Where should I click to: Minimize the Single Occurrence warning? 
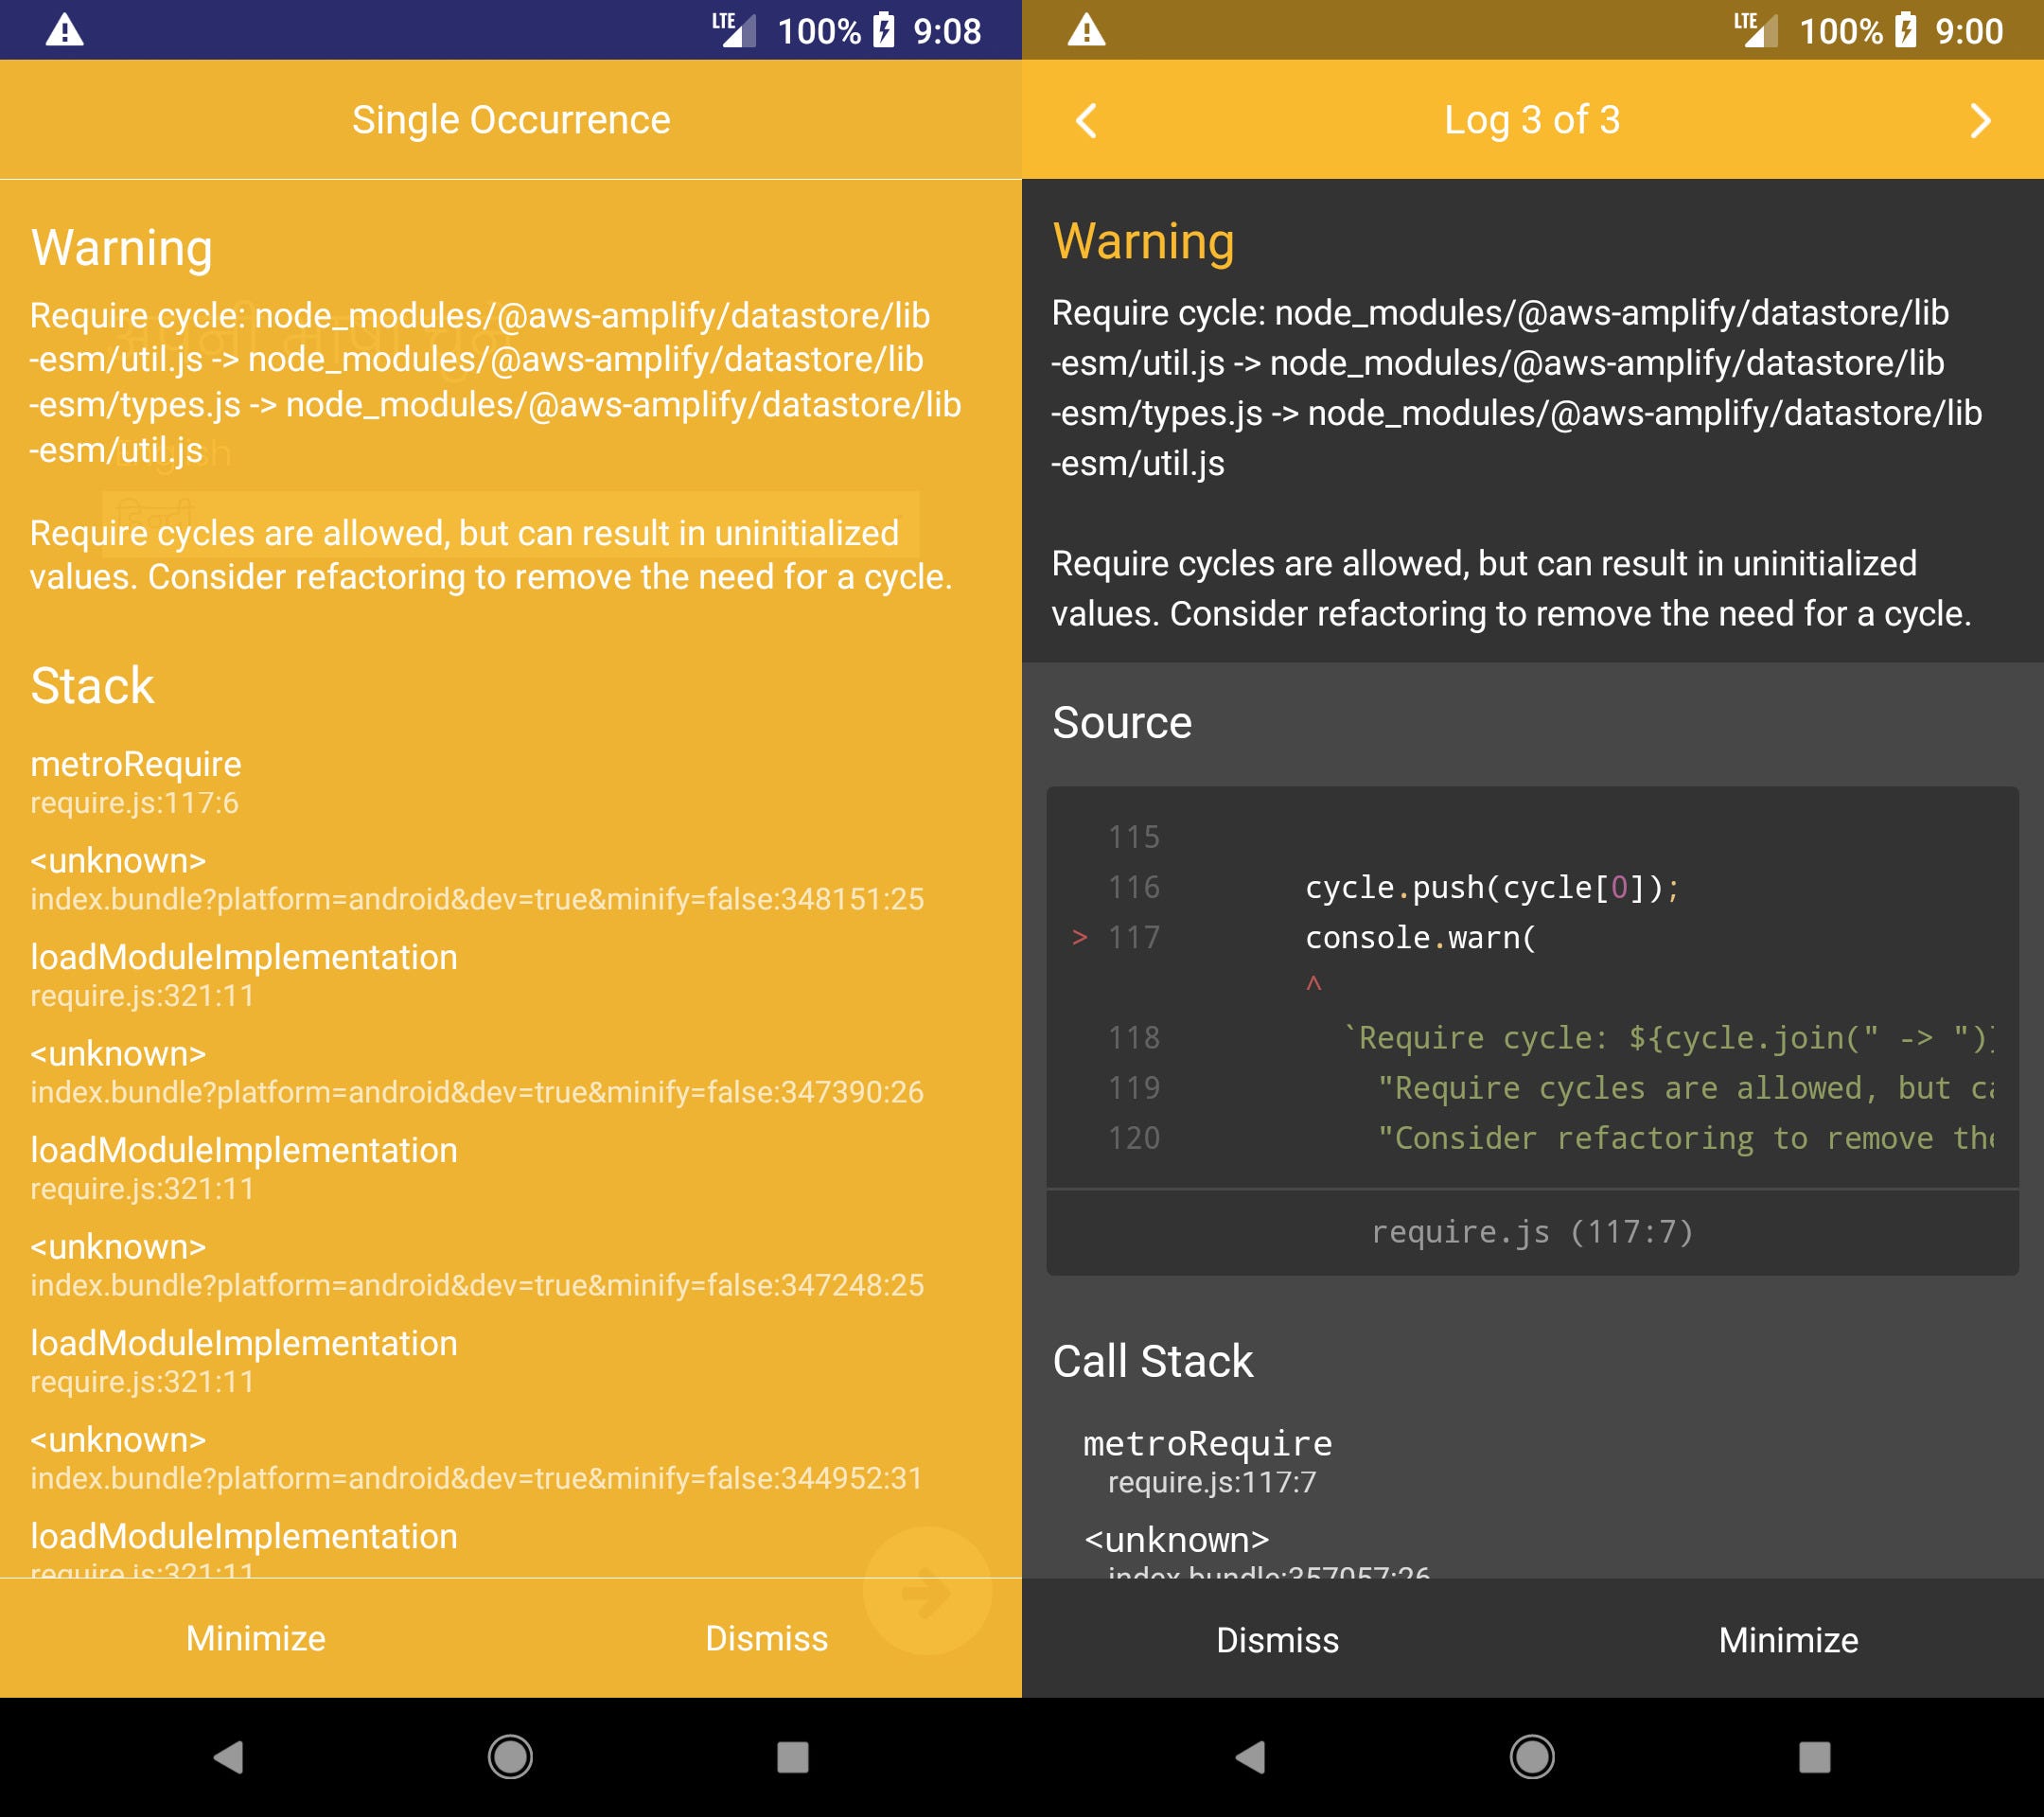pyautogui.click(x=253, y=1638)
